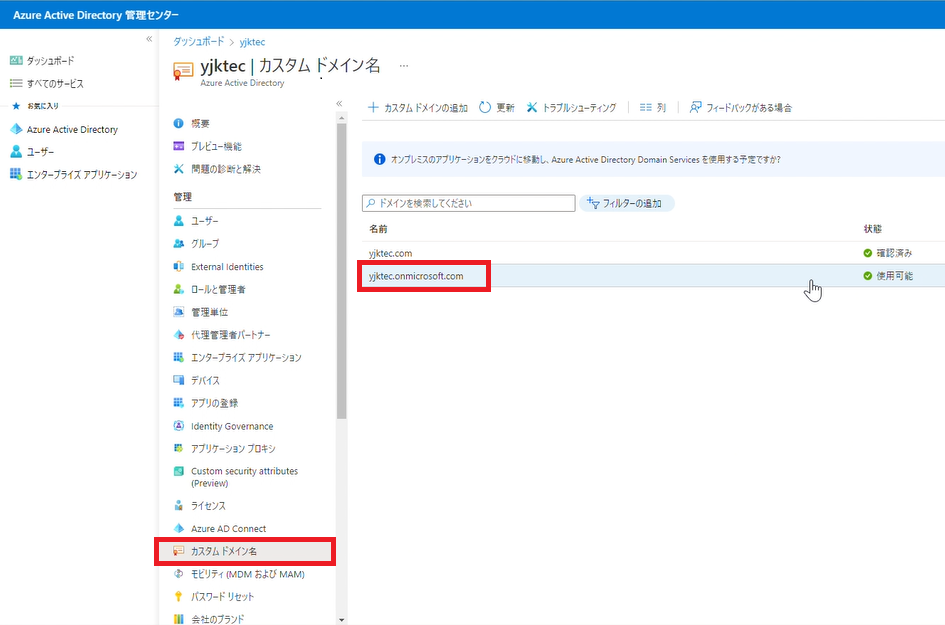Click the お気に入り favorites heading
The image size is (945, 625).
(x=43, y=106)
